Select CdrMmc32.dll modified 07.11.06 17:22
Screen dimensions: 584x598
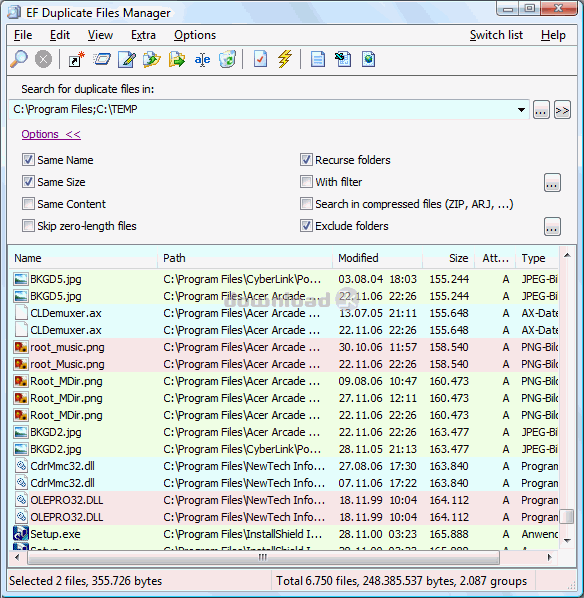point(284,483)
